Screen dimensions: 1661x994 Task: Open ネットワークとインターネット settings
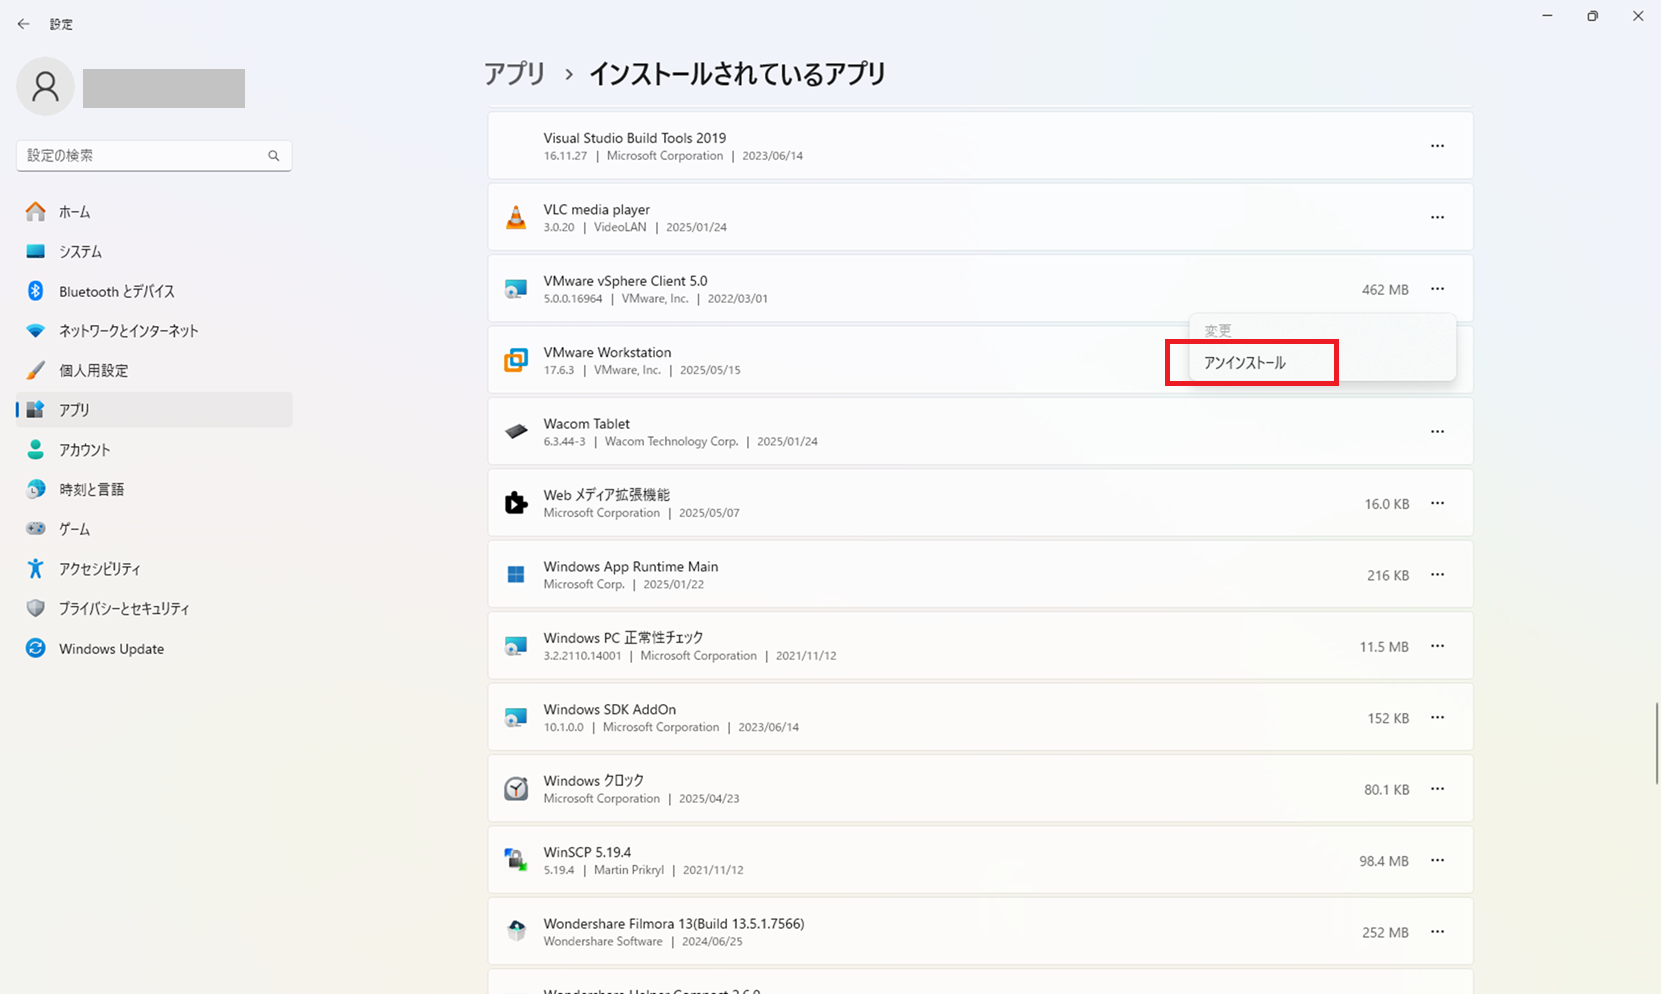coord(154,331)
